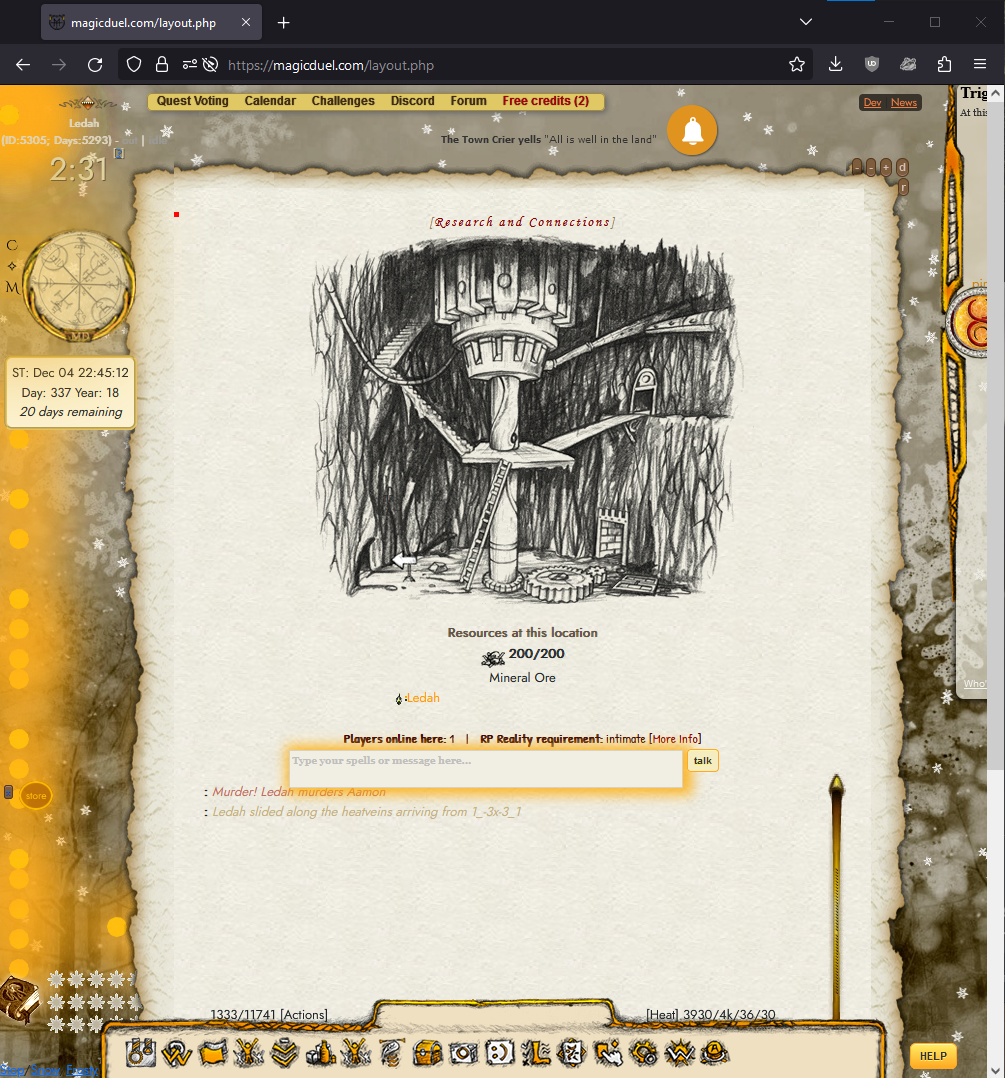Reload the page

click(95, 65)
